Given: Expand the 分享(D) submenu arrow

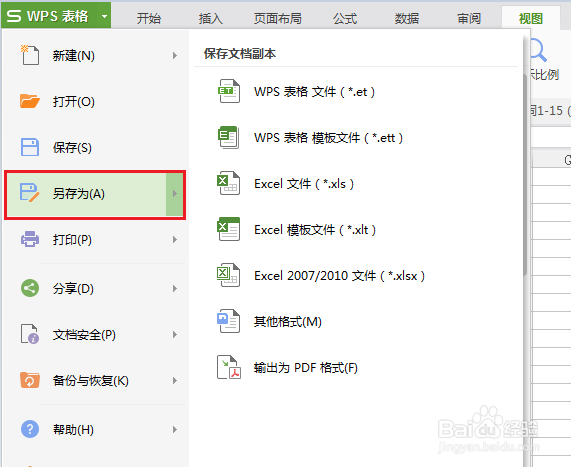Looking at the screenshot, I should tap(175, 289).
